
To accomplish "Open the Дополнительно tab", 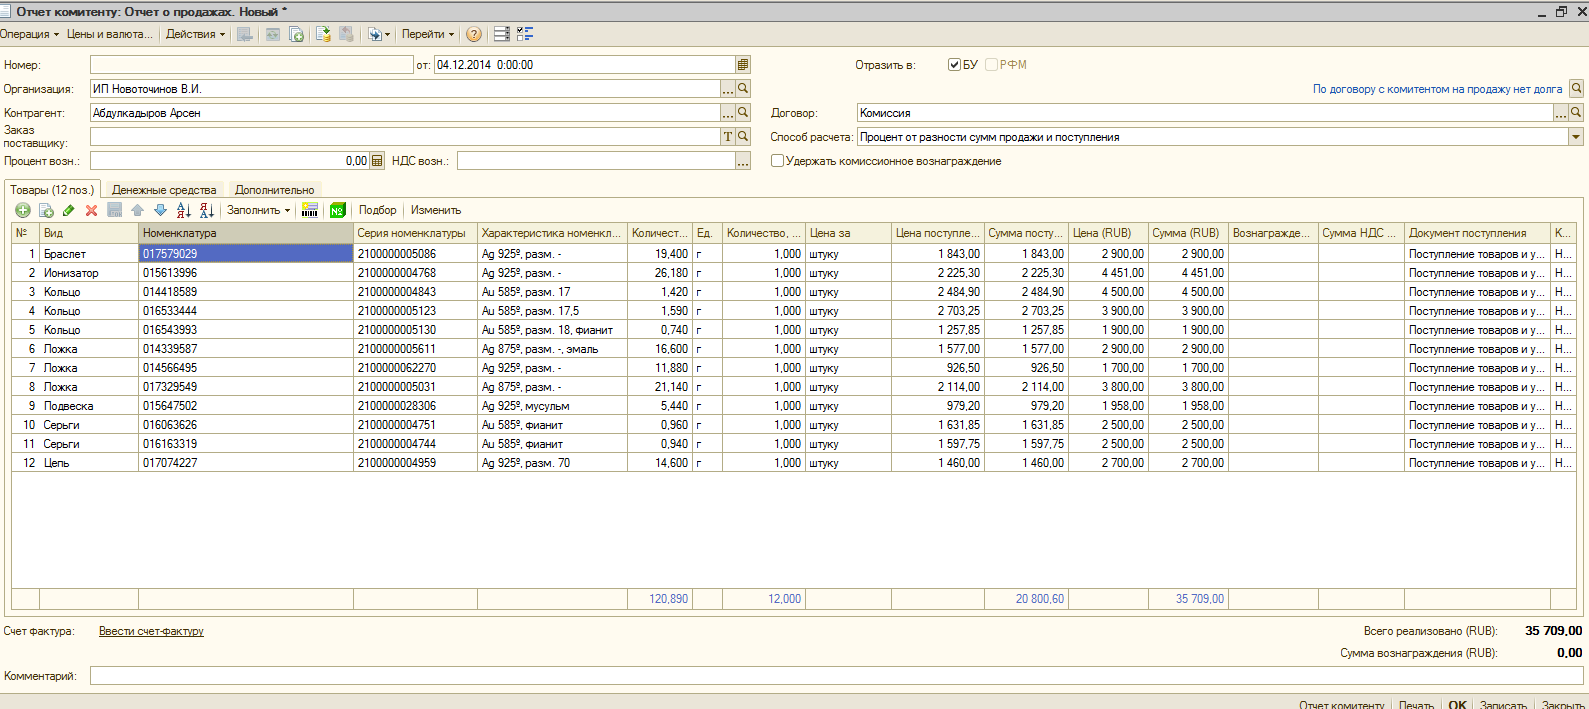I will click(274, 190).
